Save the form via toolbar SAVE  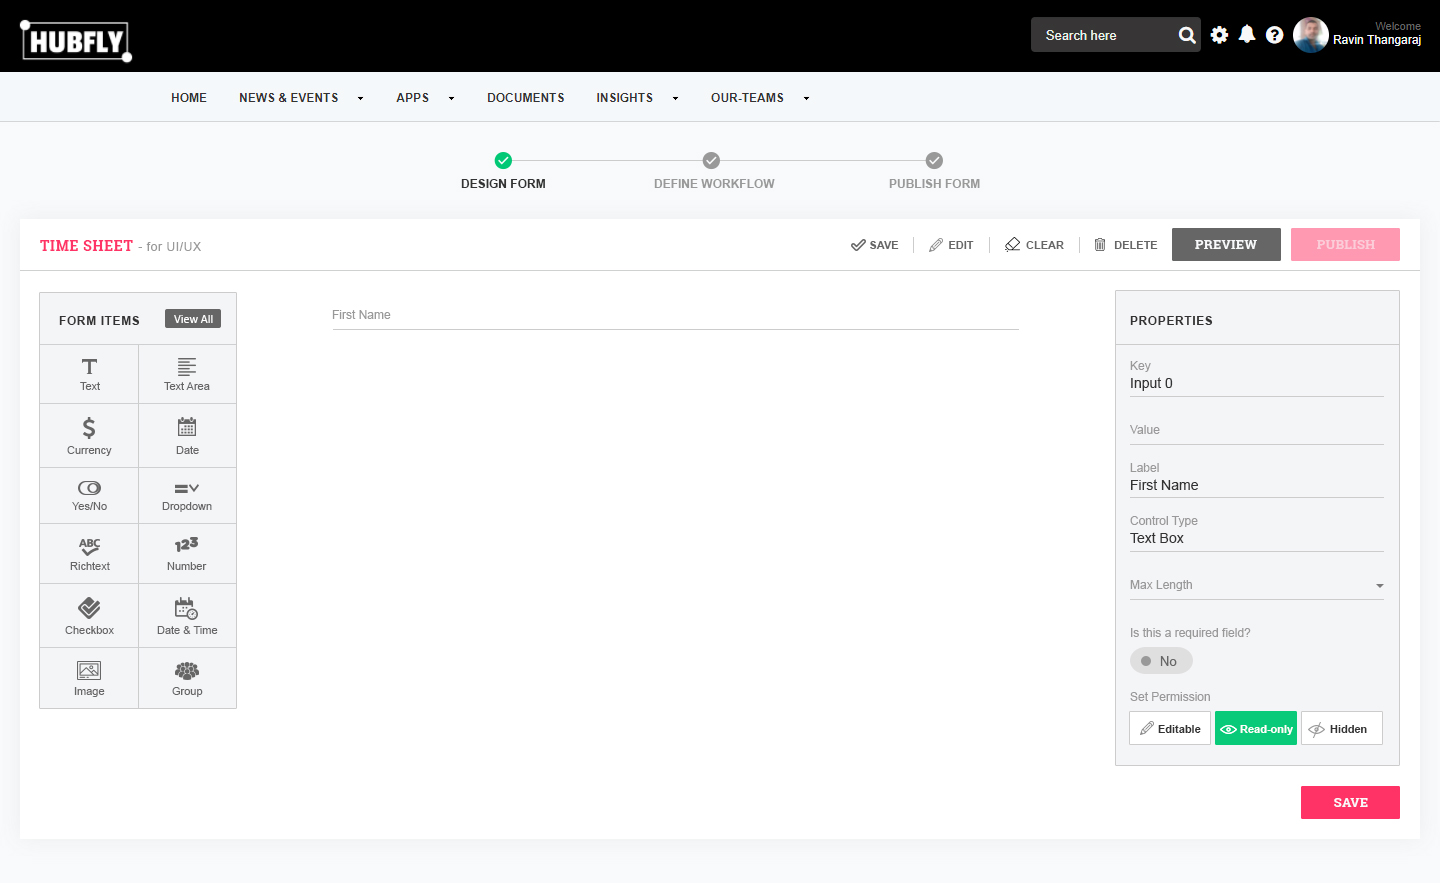[875, 245]
